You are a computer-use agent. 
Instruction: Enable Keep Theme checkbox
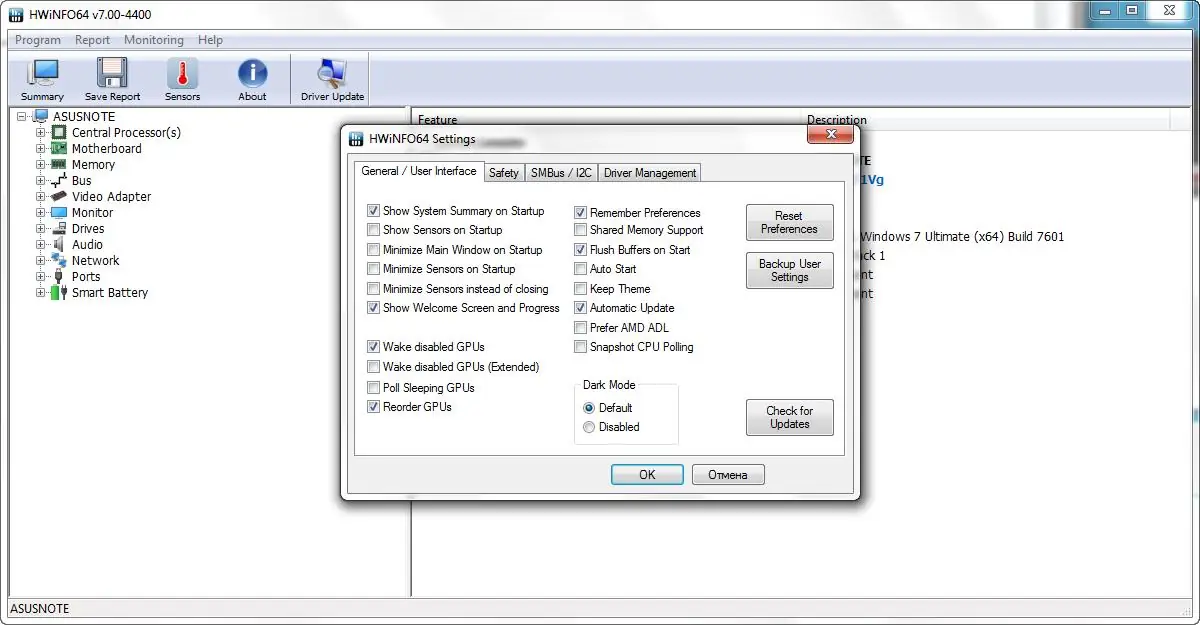[581, 289]
